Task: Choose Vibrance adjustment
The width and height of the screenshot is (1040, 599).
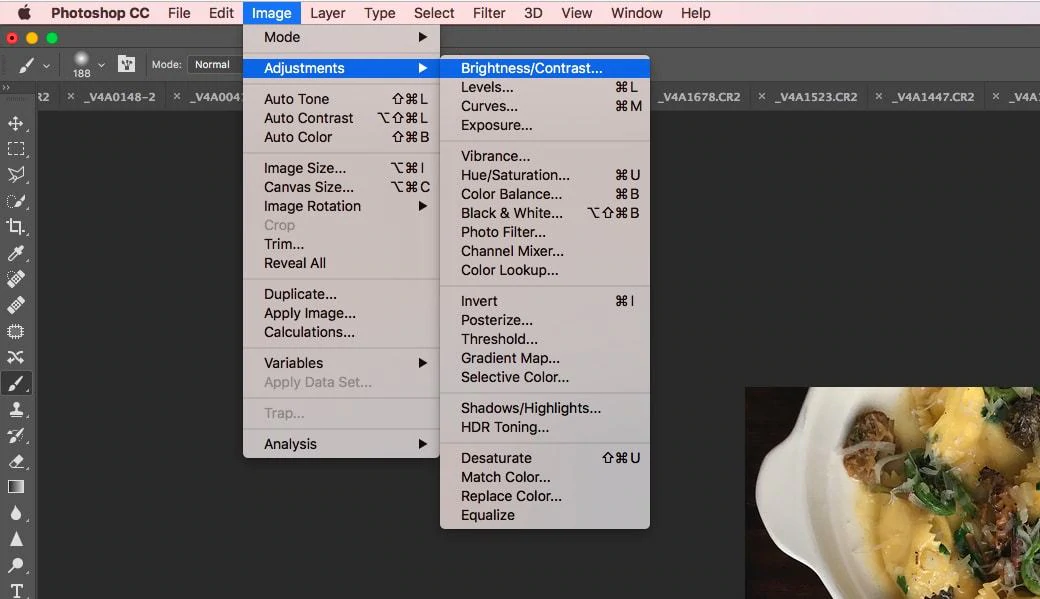Action: pyautogui.click(x=545, y=156)
